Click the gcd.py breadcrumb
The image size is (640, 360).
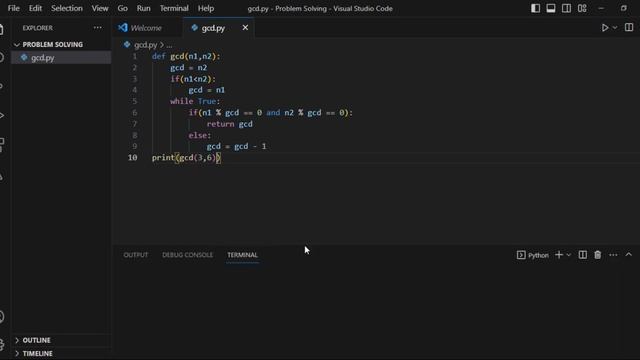tap(145, 45)
